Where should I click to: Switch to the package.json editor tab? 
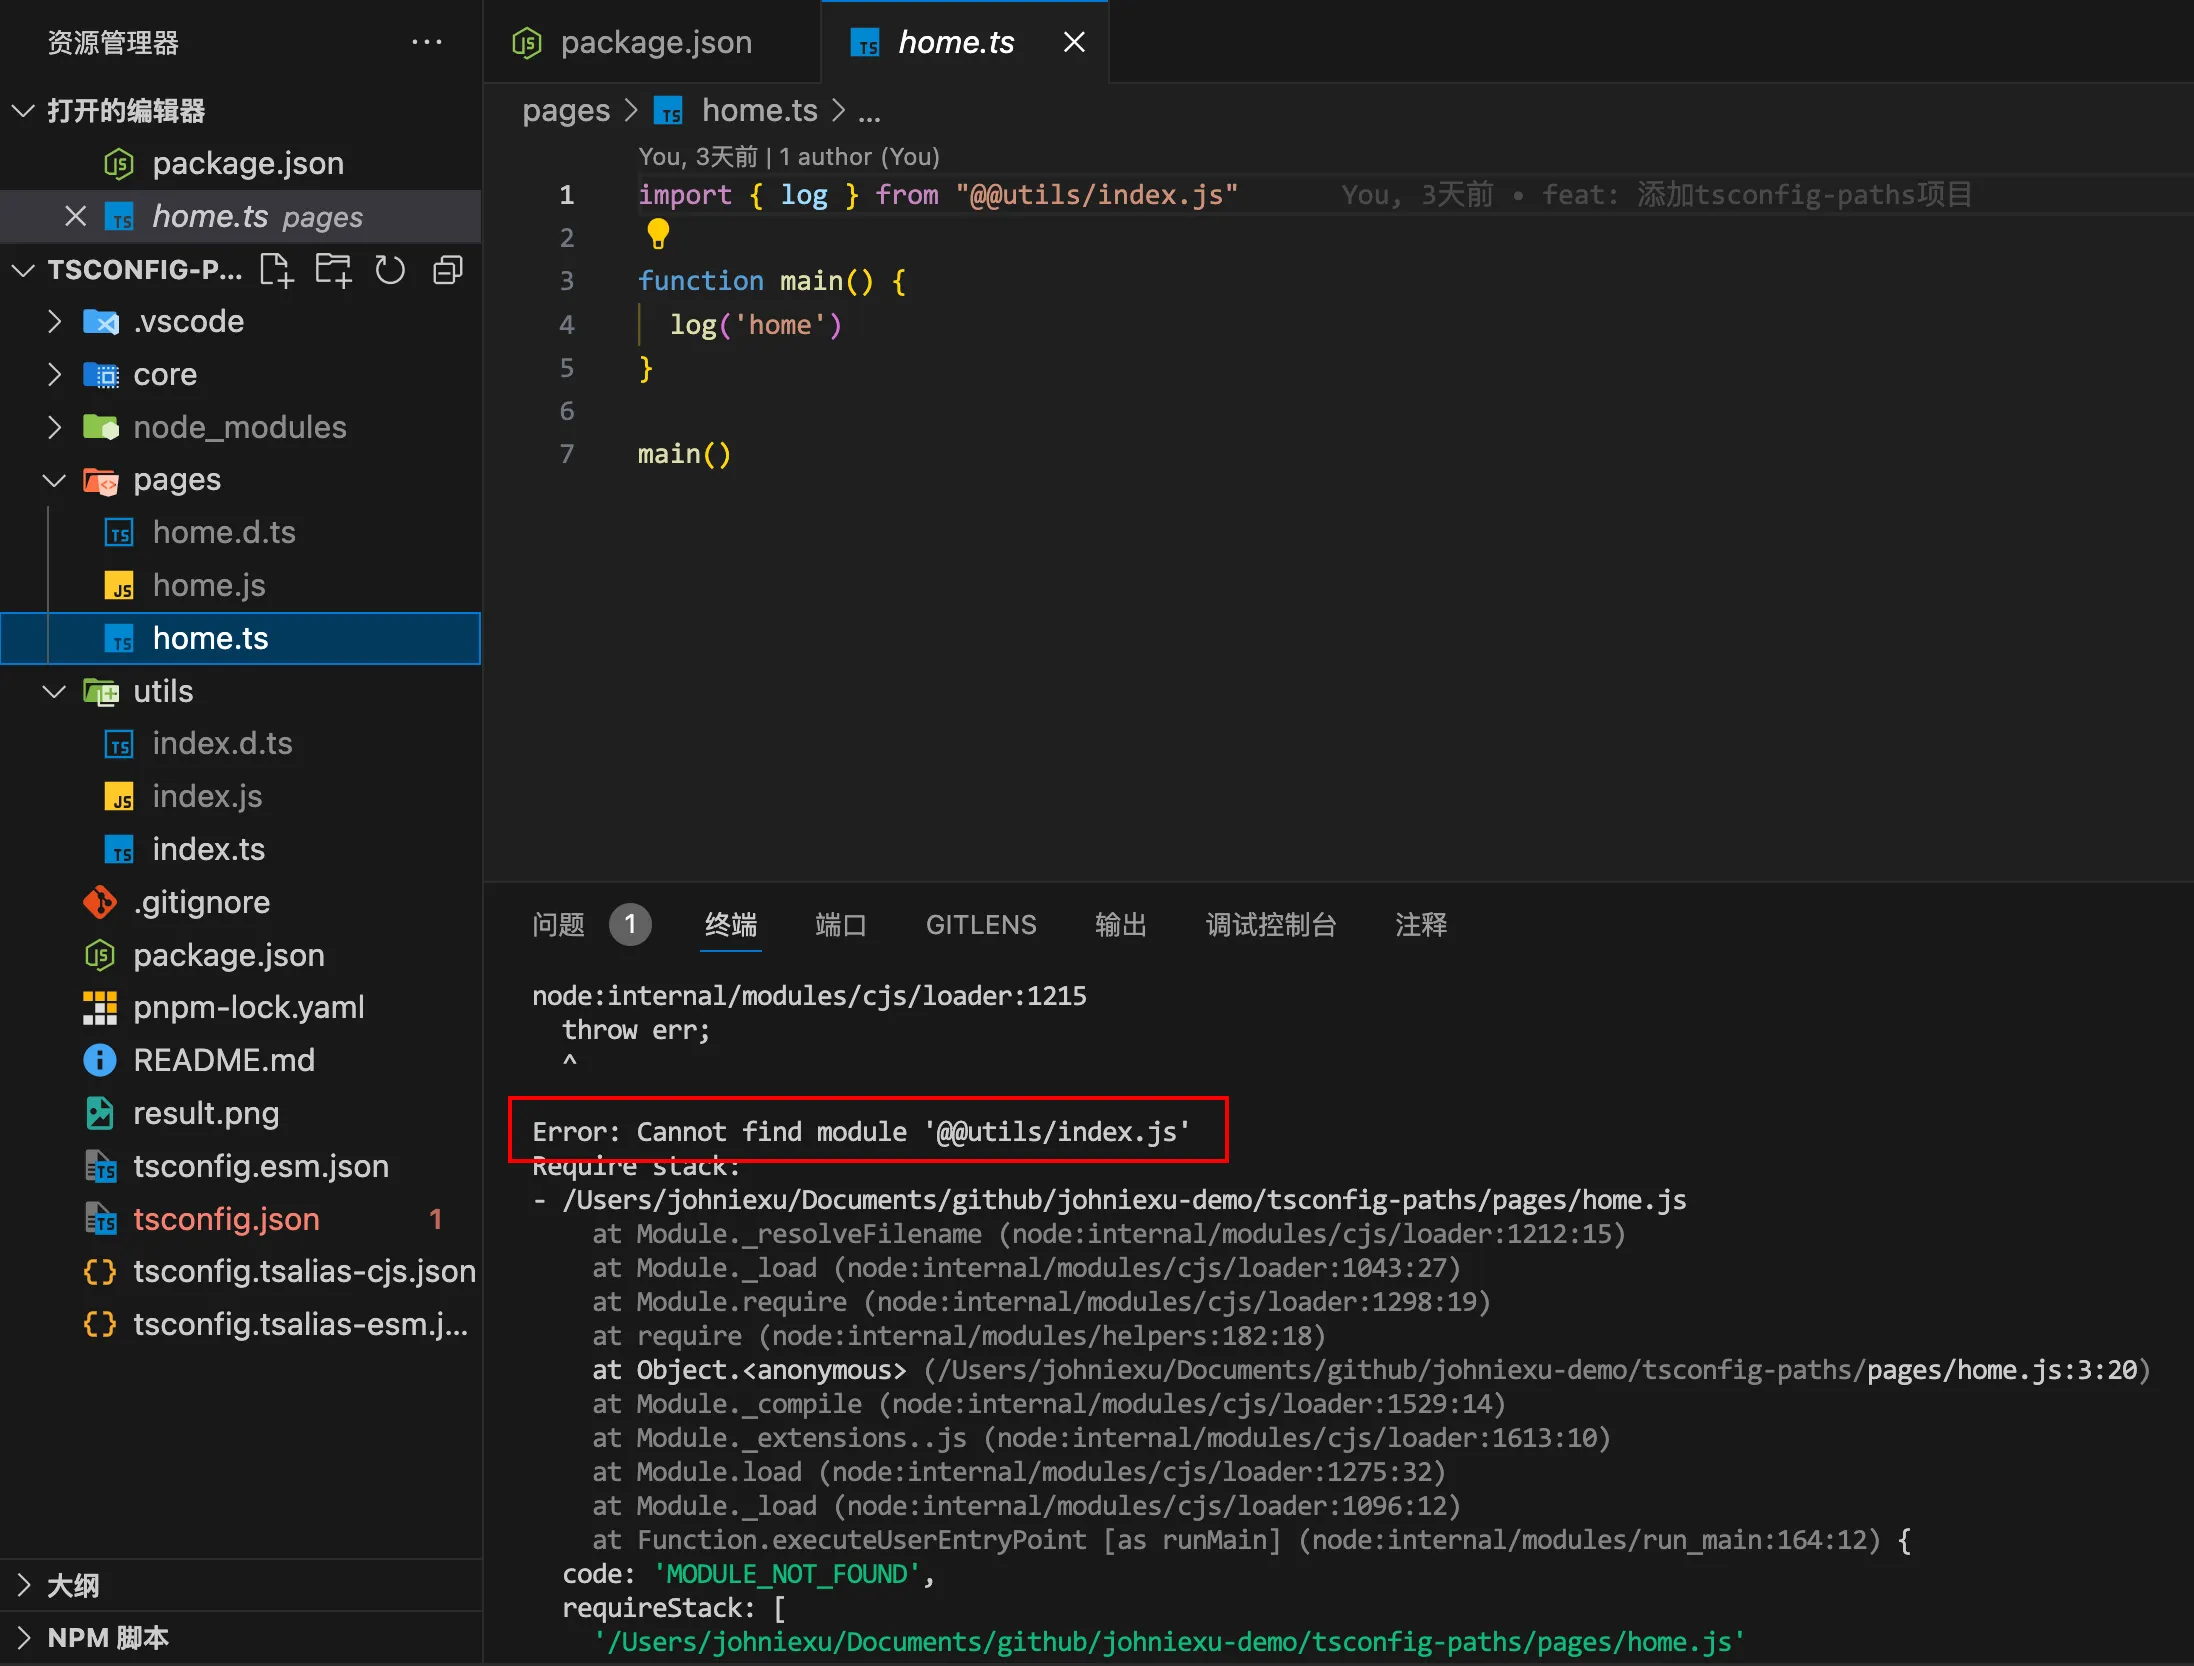[655, 42]
